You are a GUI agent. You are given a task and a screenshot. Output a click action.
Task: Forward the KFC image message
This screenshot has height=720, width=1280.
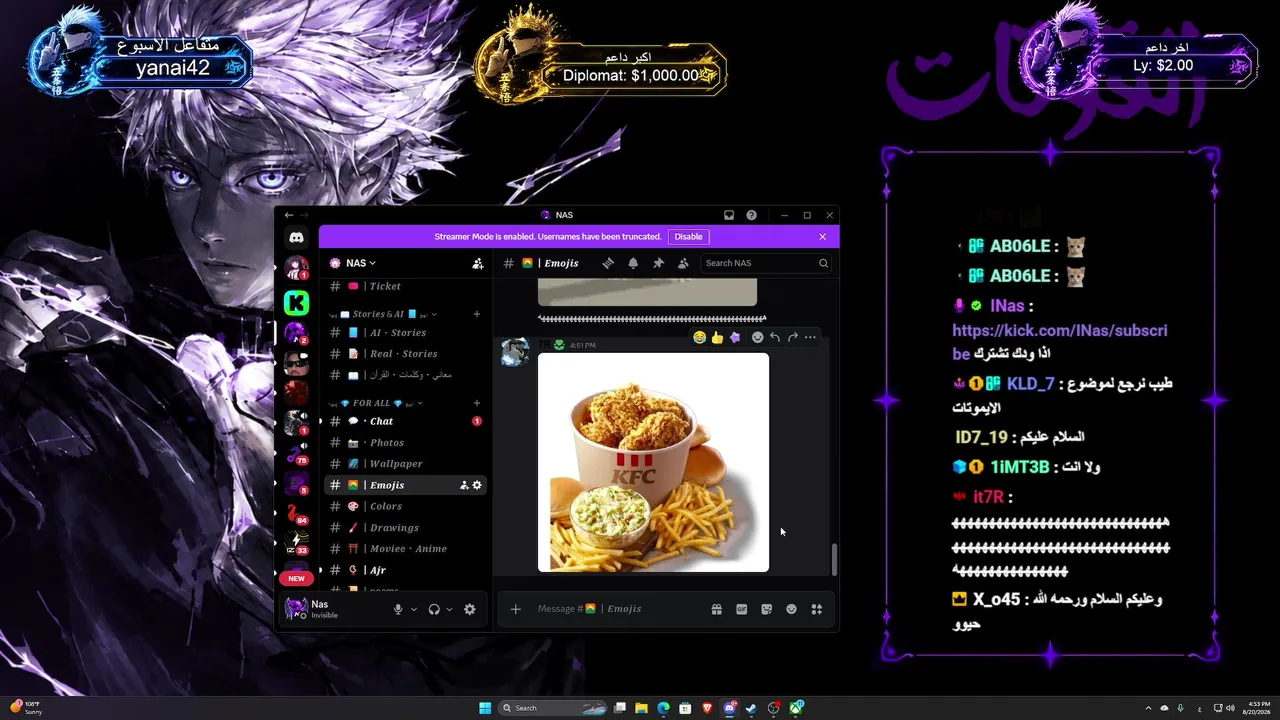coord(792,337)
